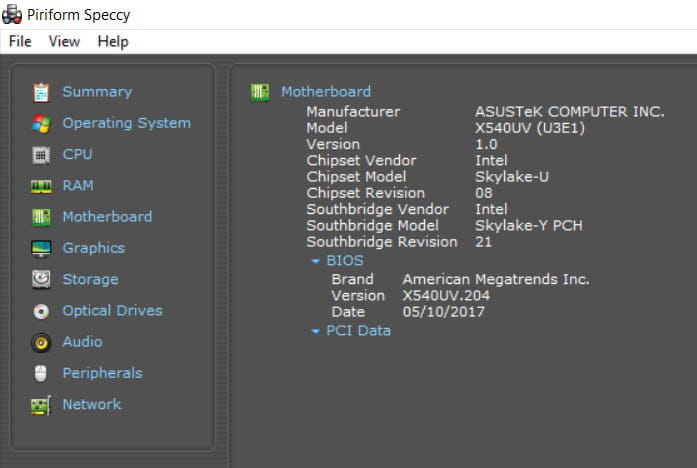Collapse the BIOS section arrow

(316, 261)
